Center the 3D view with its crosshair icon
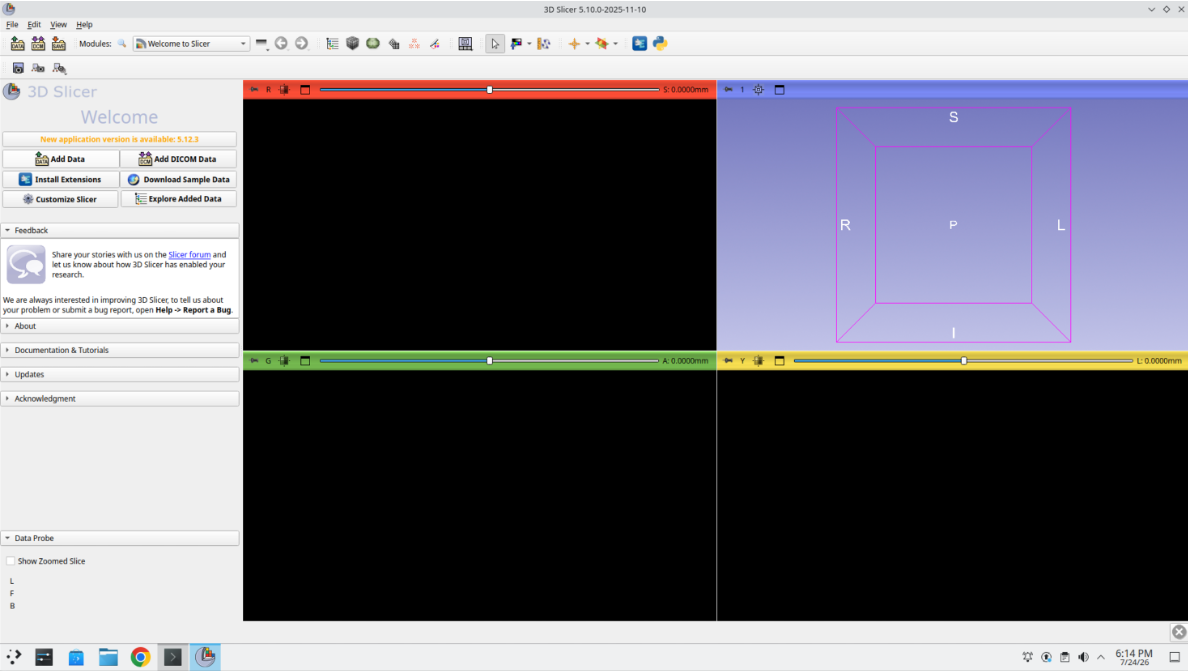Image resolution: width=1188 pixels, height=672 pixels. 758,89
